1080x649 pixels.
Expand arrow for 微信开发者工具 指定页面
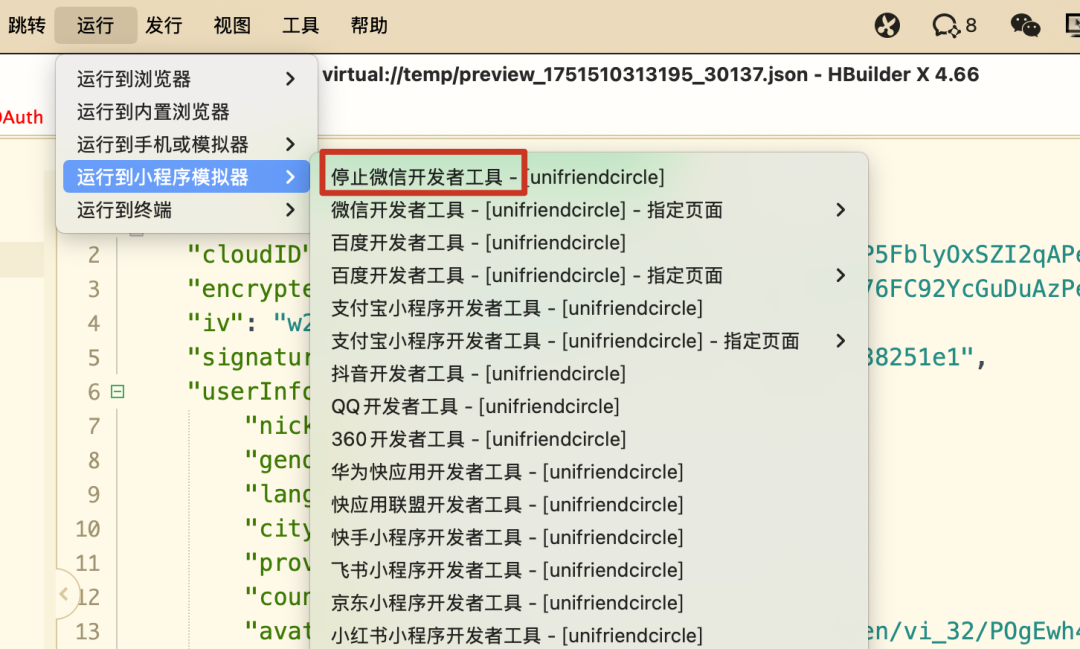point(840,210)
